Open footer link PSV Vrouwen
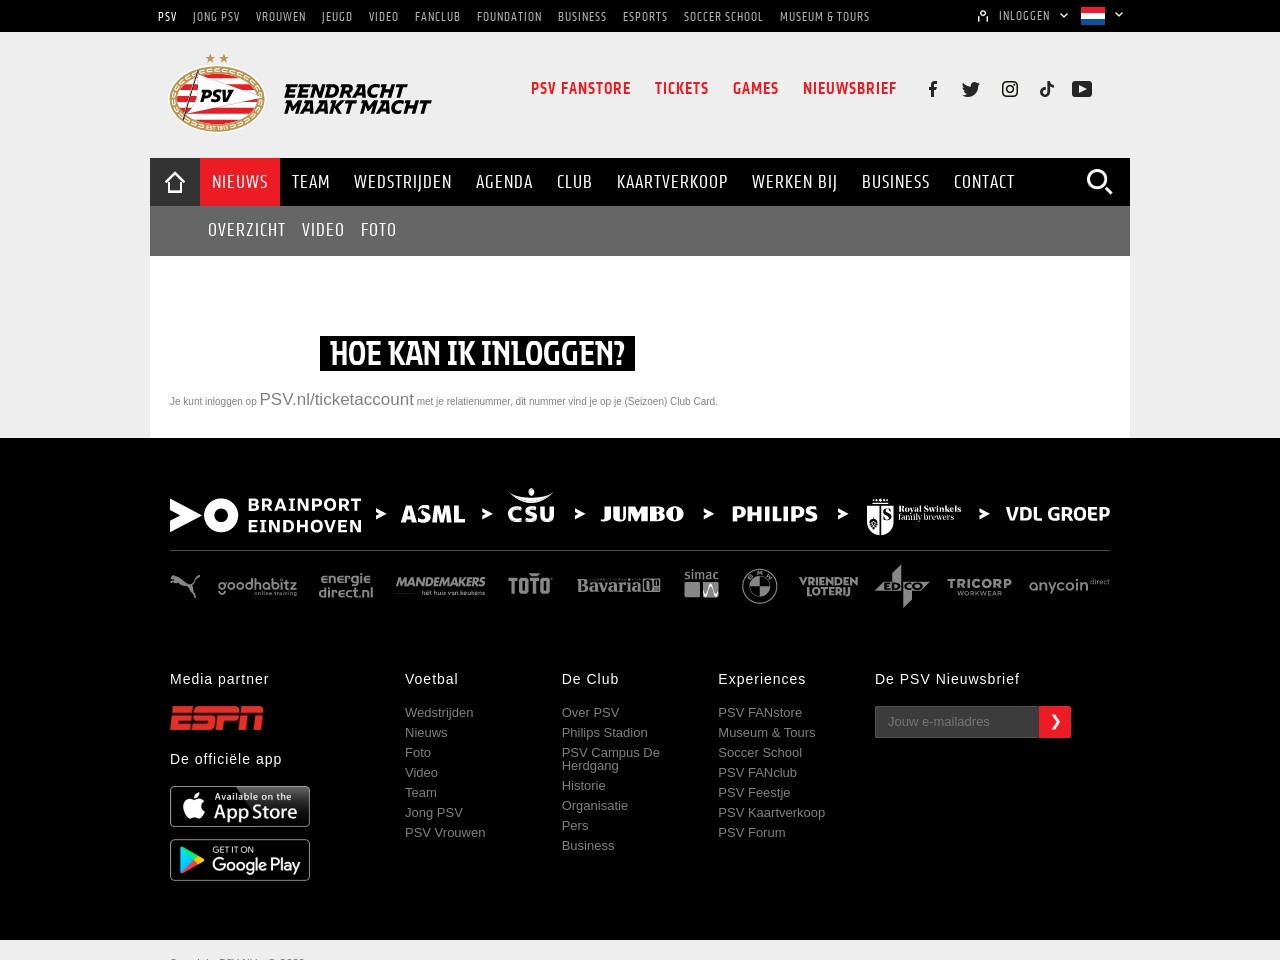 click(445, 833)
